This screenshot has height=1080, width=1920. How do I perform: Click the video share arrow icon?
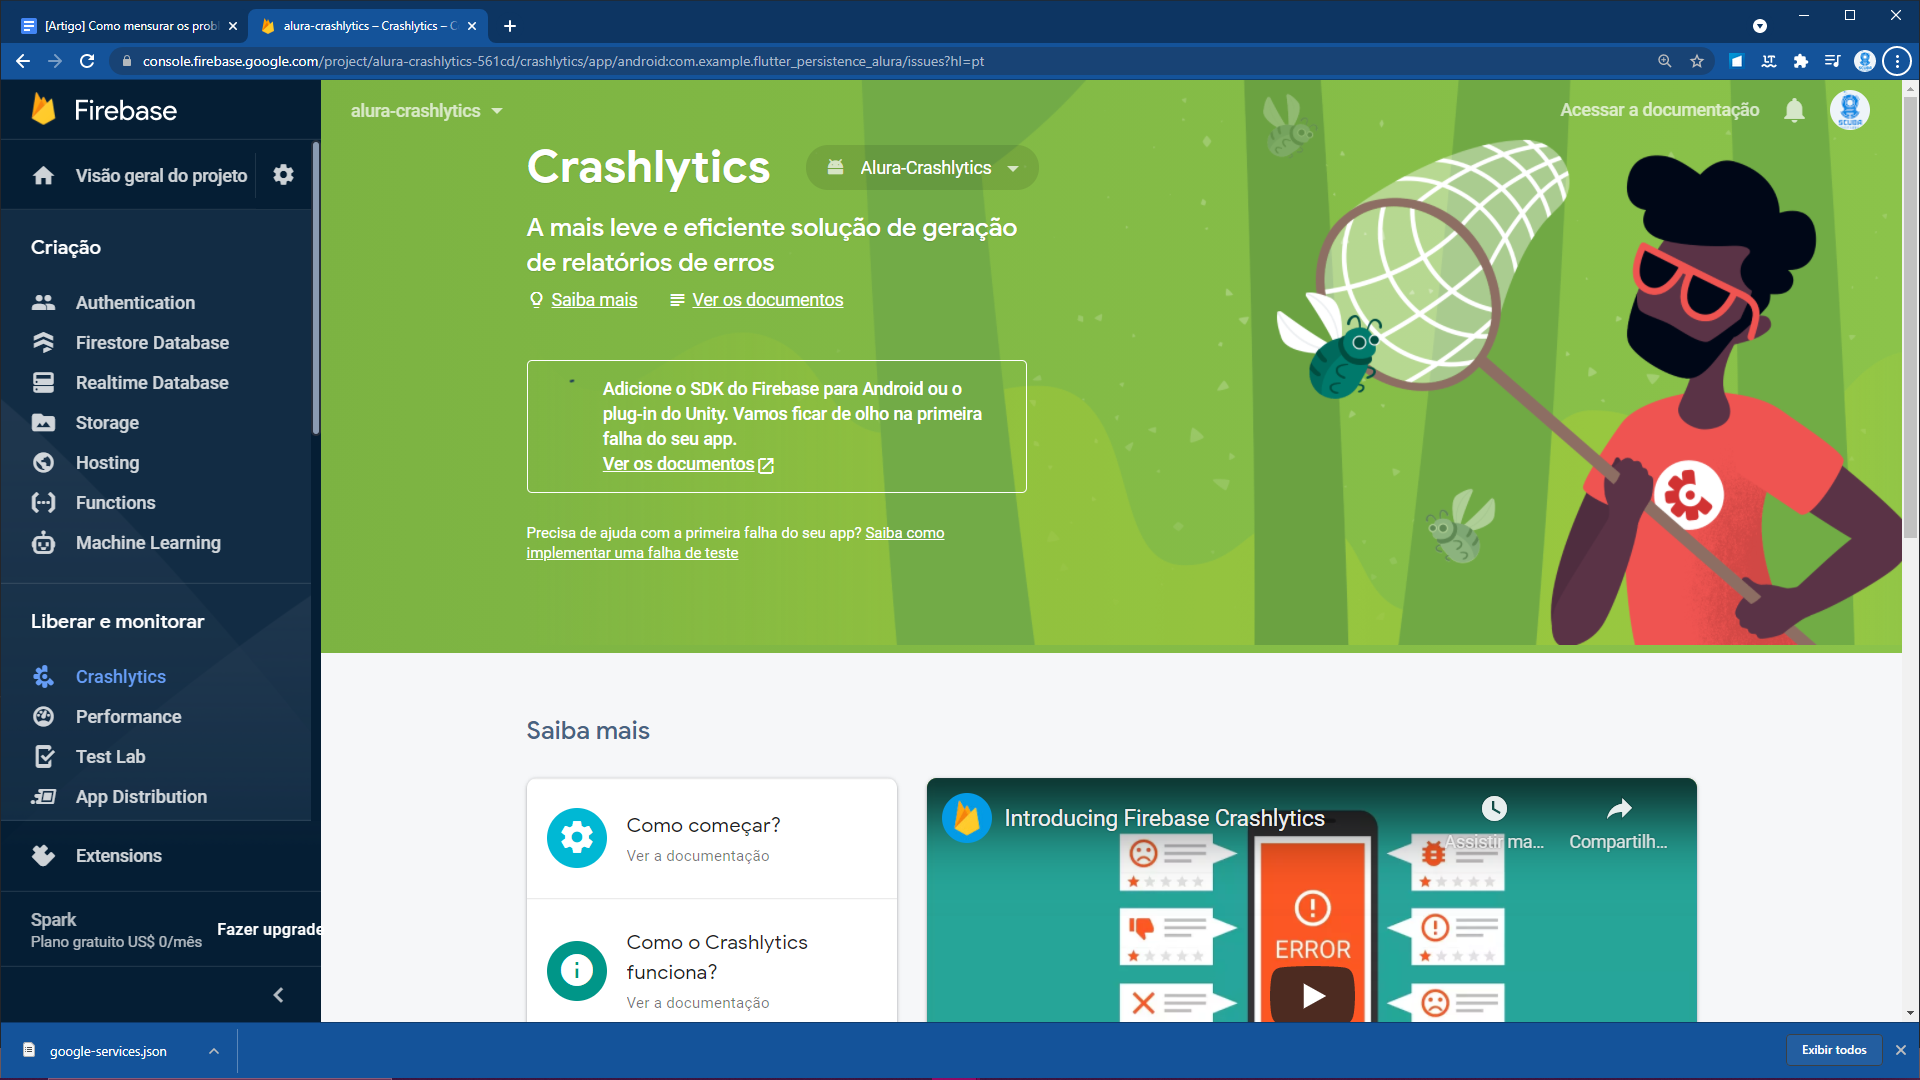coord(1619,808)
